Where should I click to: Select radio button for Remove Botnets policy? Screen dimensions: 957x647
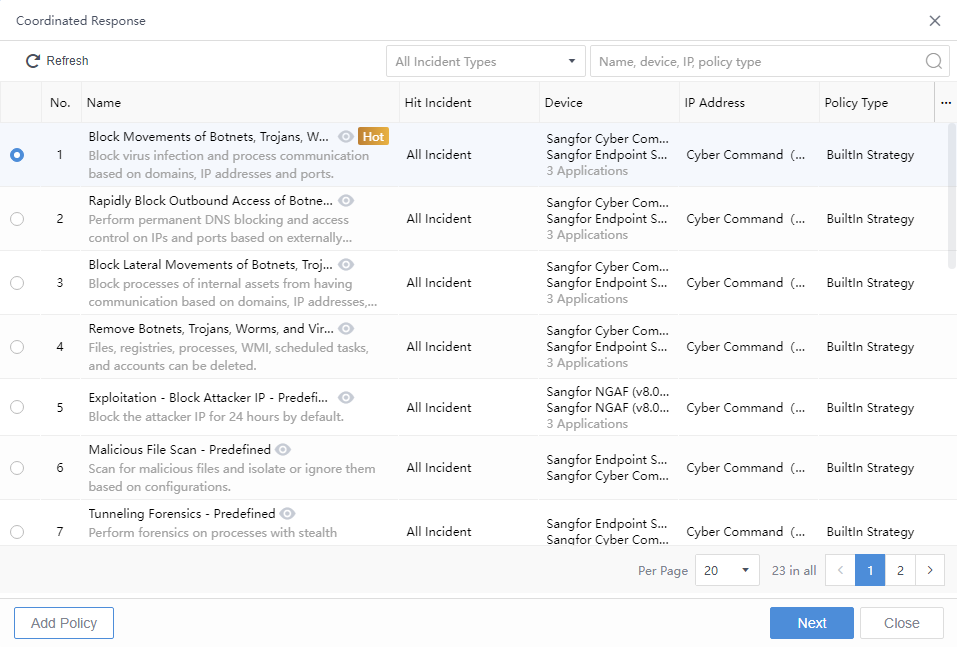[17, 347]
